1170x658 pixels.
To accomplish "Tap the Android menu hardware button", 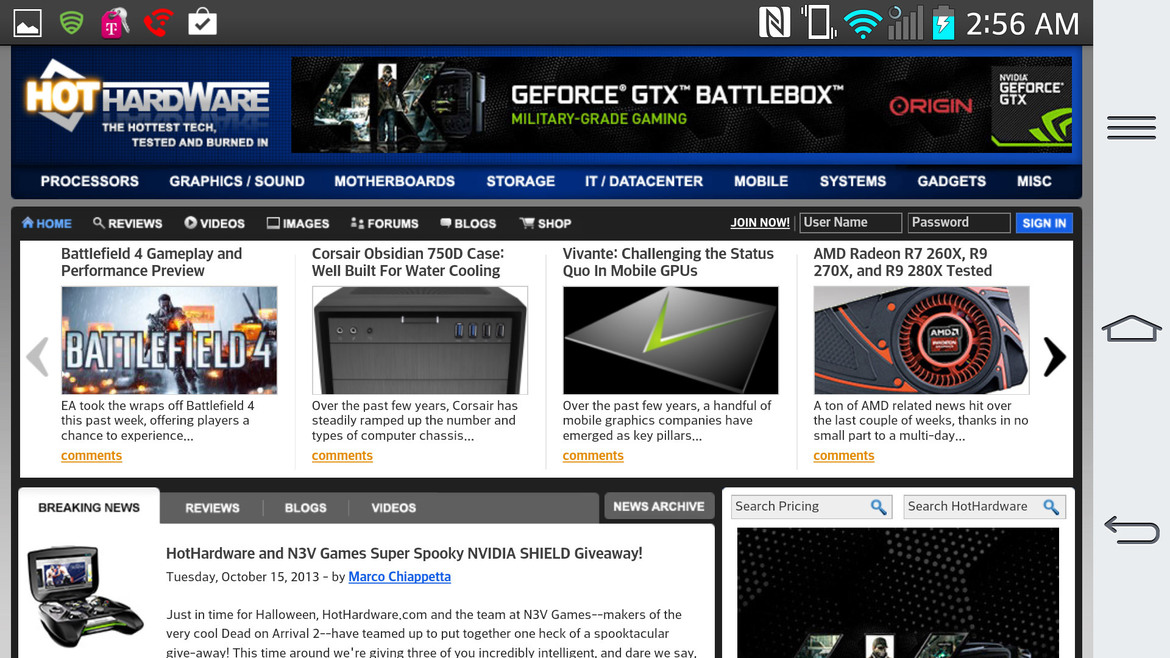I will [x=1131, y=128].
